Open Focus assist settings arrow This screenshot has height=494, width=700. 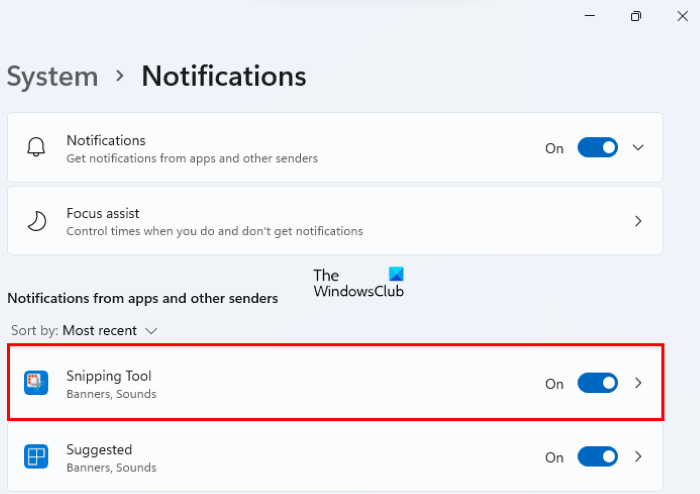point(639,221)
